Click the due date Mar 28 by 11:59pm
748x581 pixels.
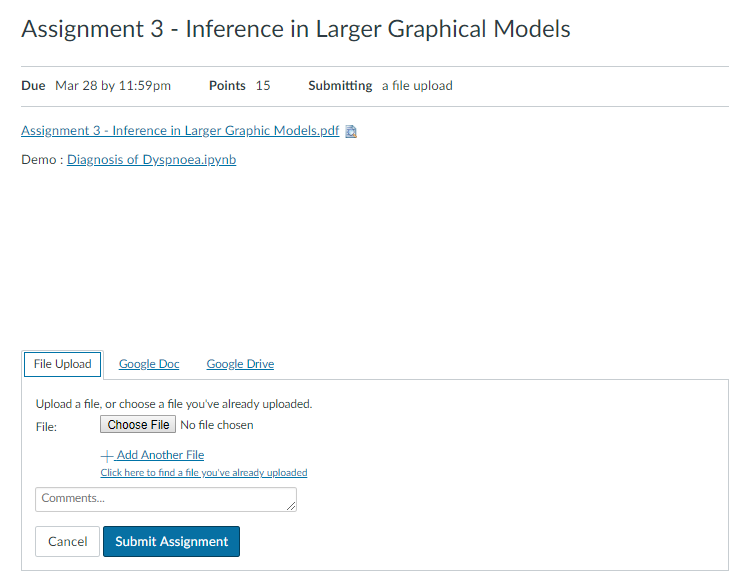(x=113, y=86)
